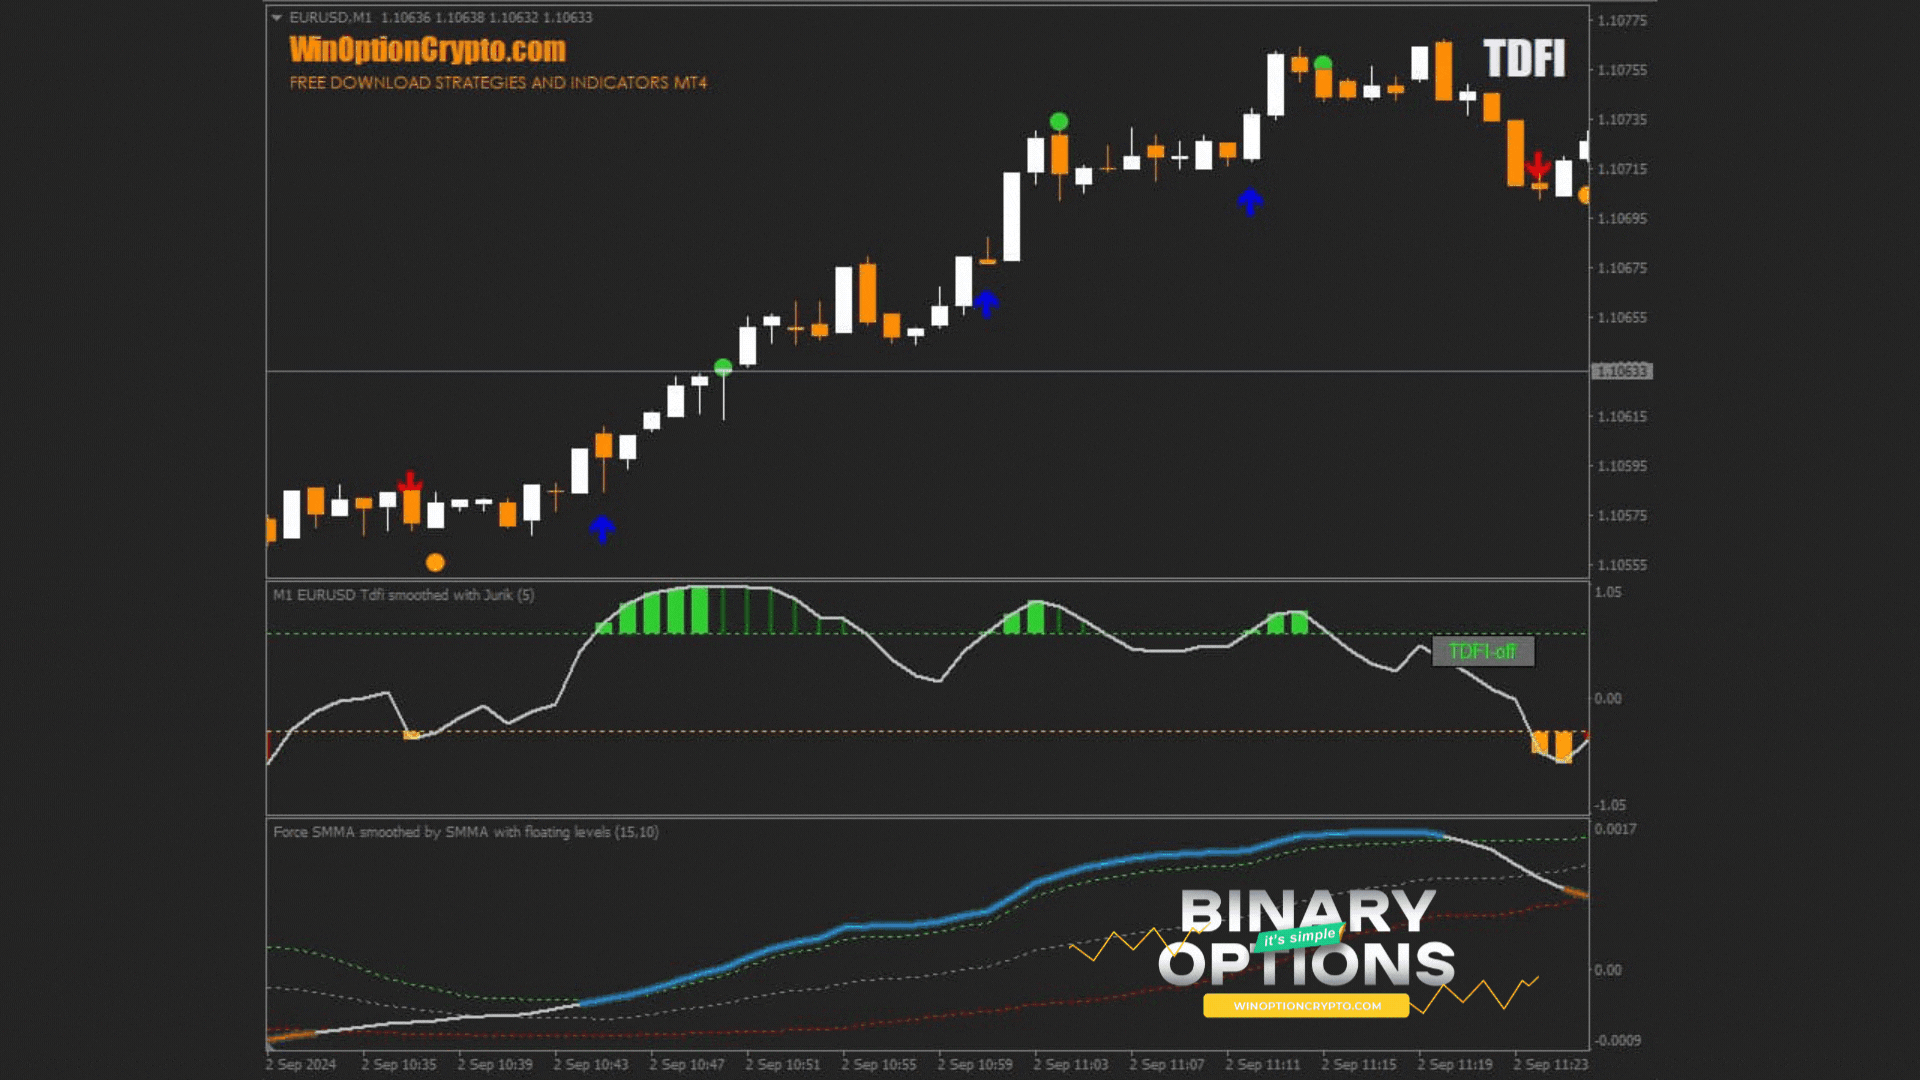Click the blue up-arrow buy signal near 10:43

tap(602, 528)
